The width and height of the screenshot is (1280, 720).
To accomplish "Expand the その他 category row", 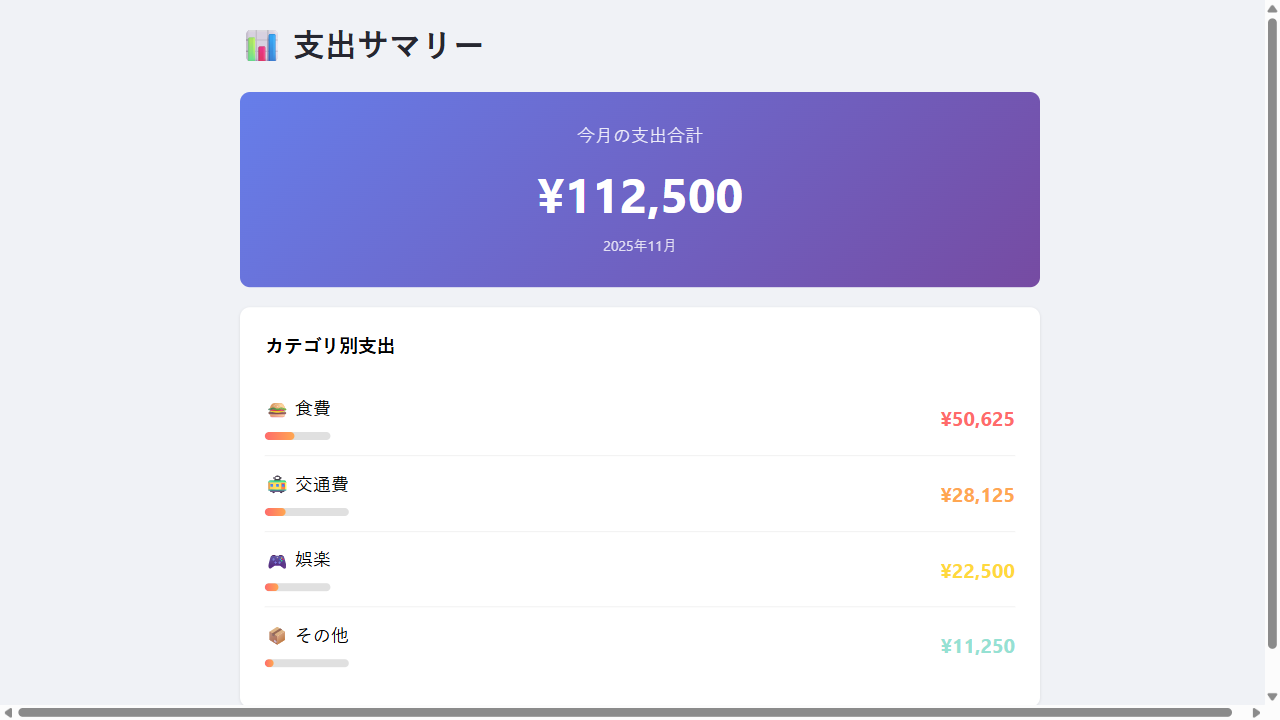I will (x=640, y=646).
